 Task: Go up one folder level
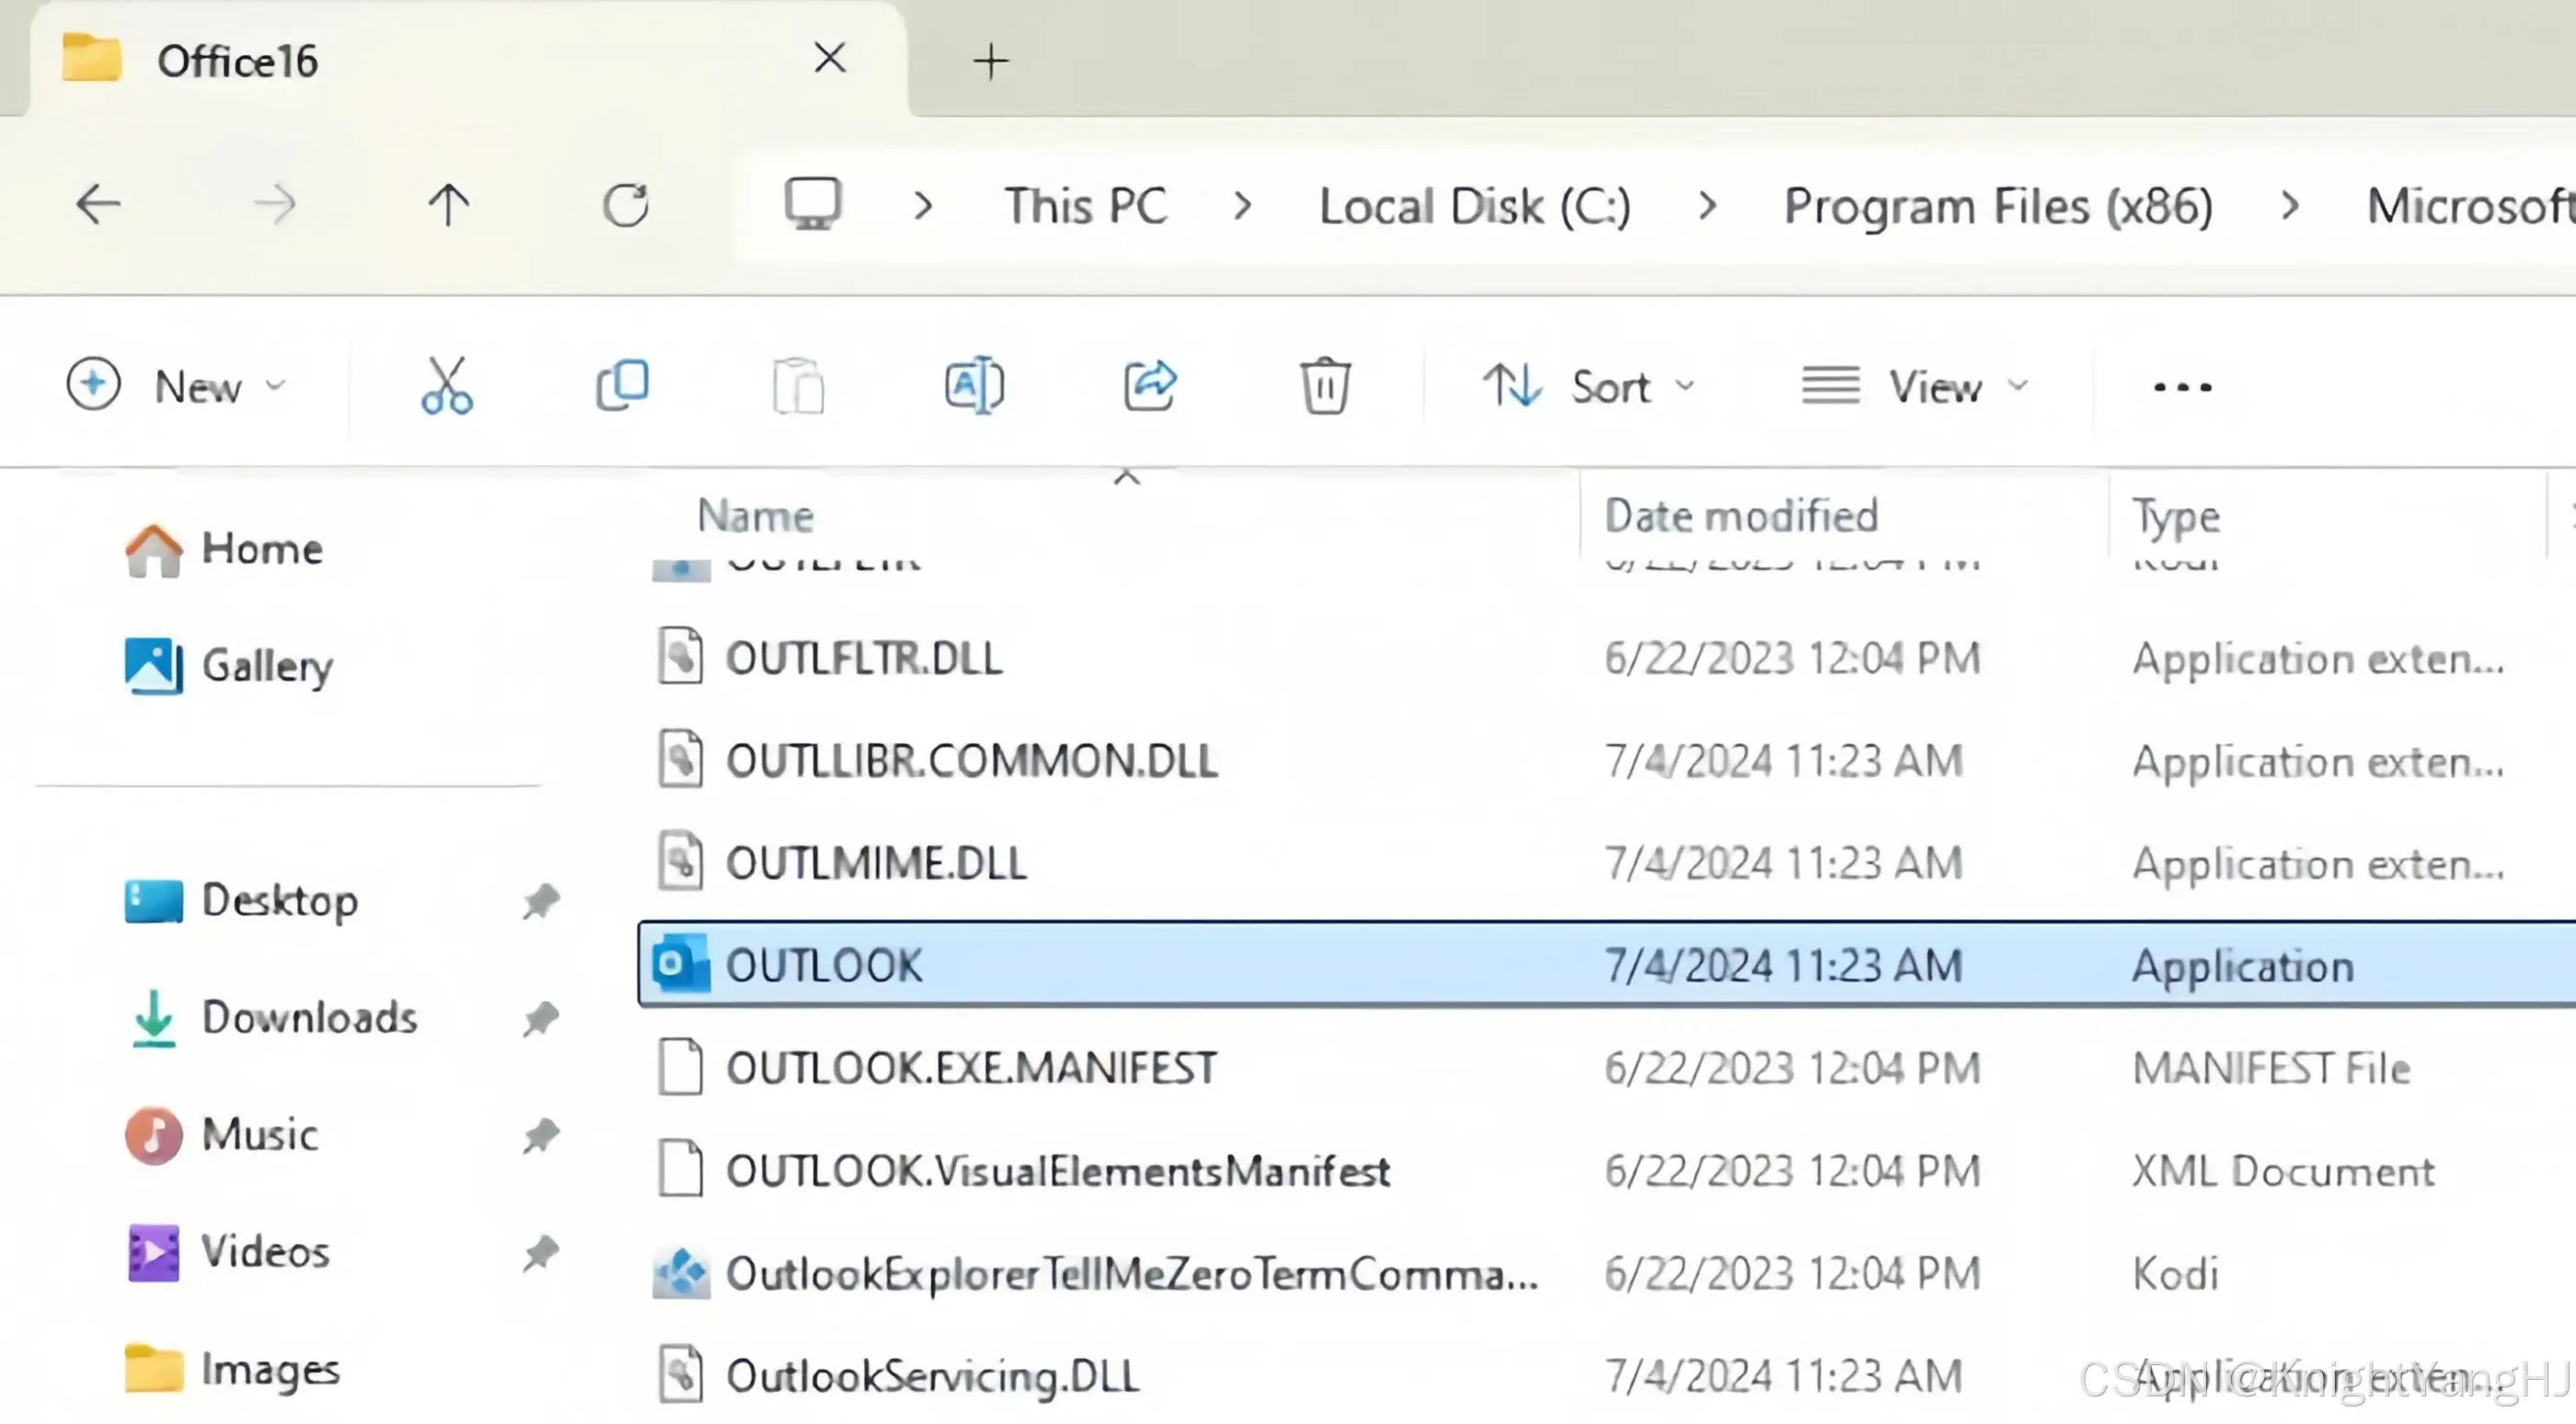(448, 206)
